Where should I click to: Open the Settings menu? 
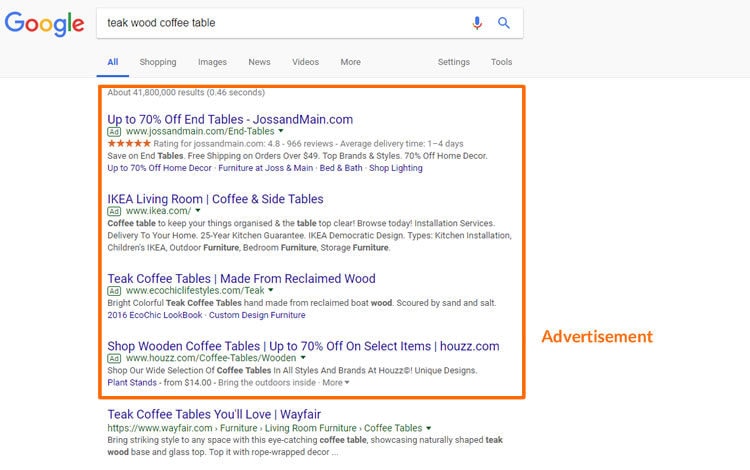453,62
